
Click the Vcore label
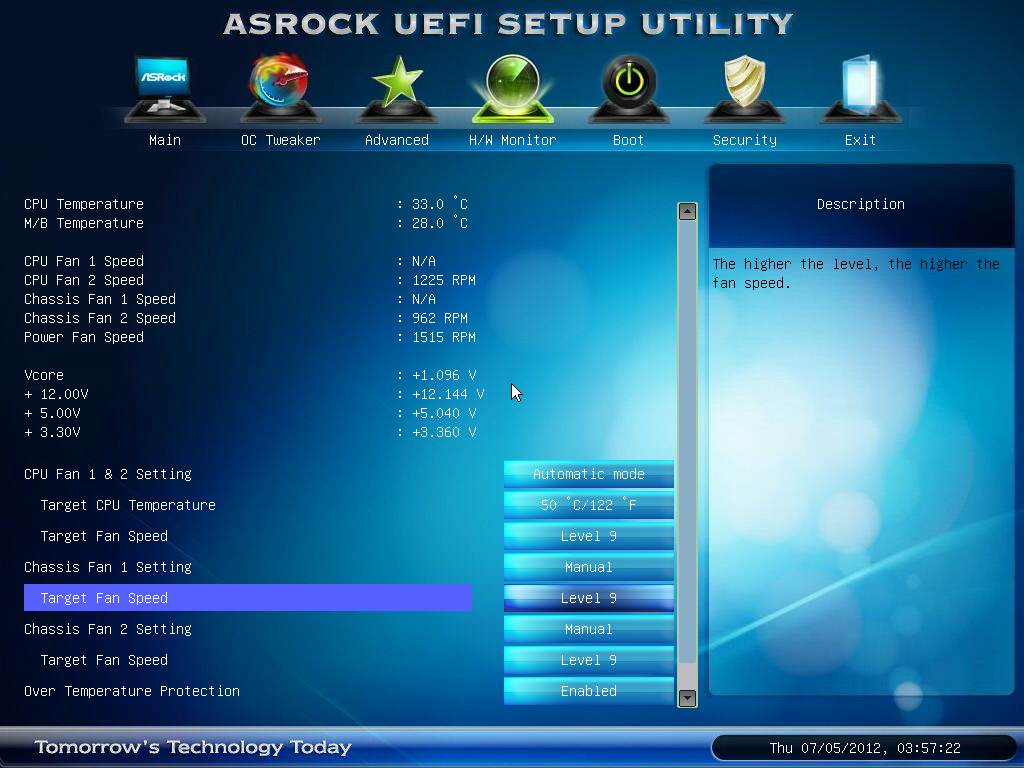pos(44,376)
